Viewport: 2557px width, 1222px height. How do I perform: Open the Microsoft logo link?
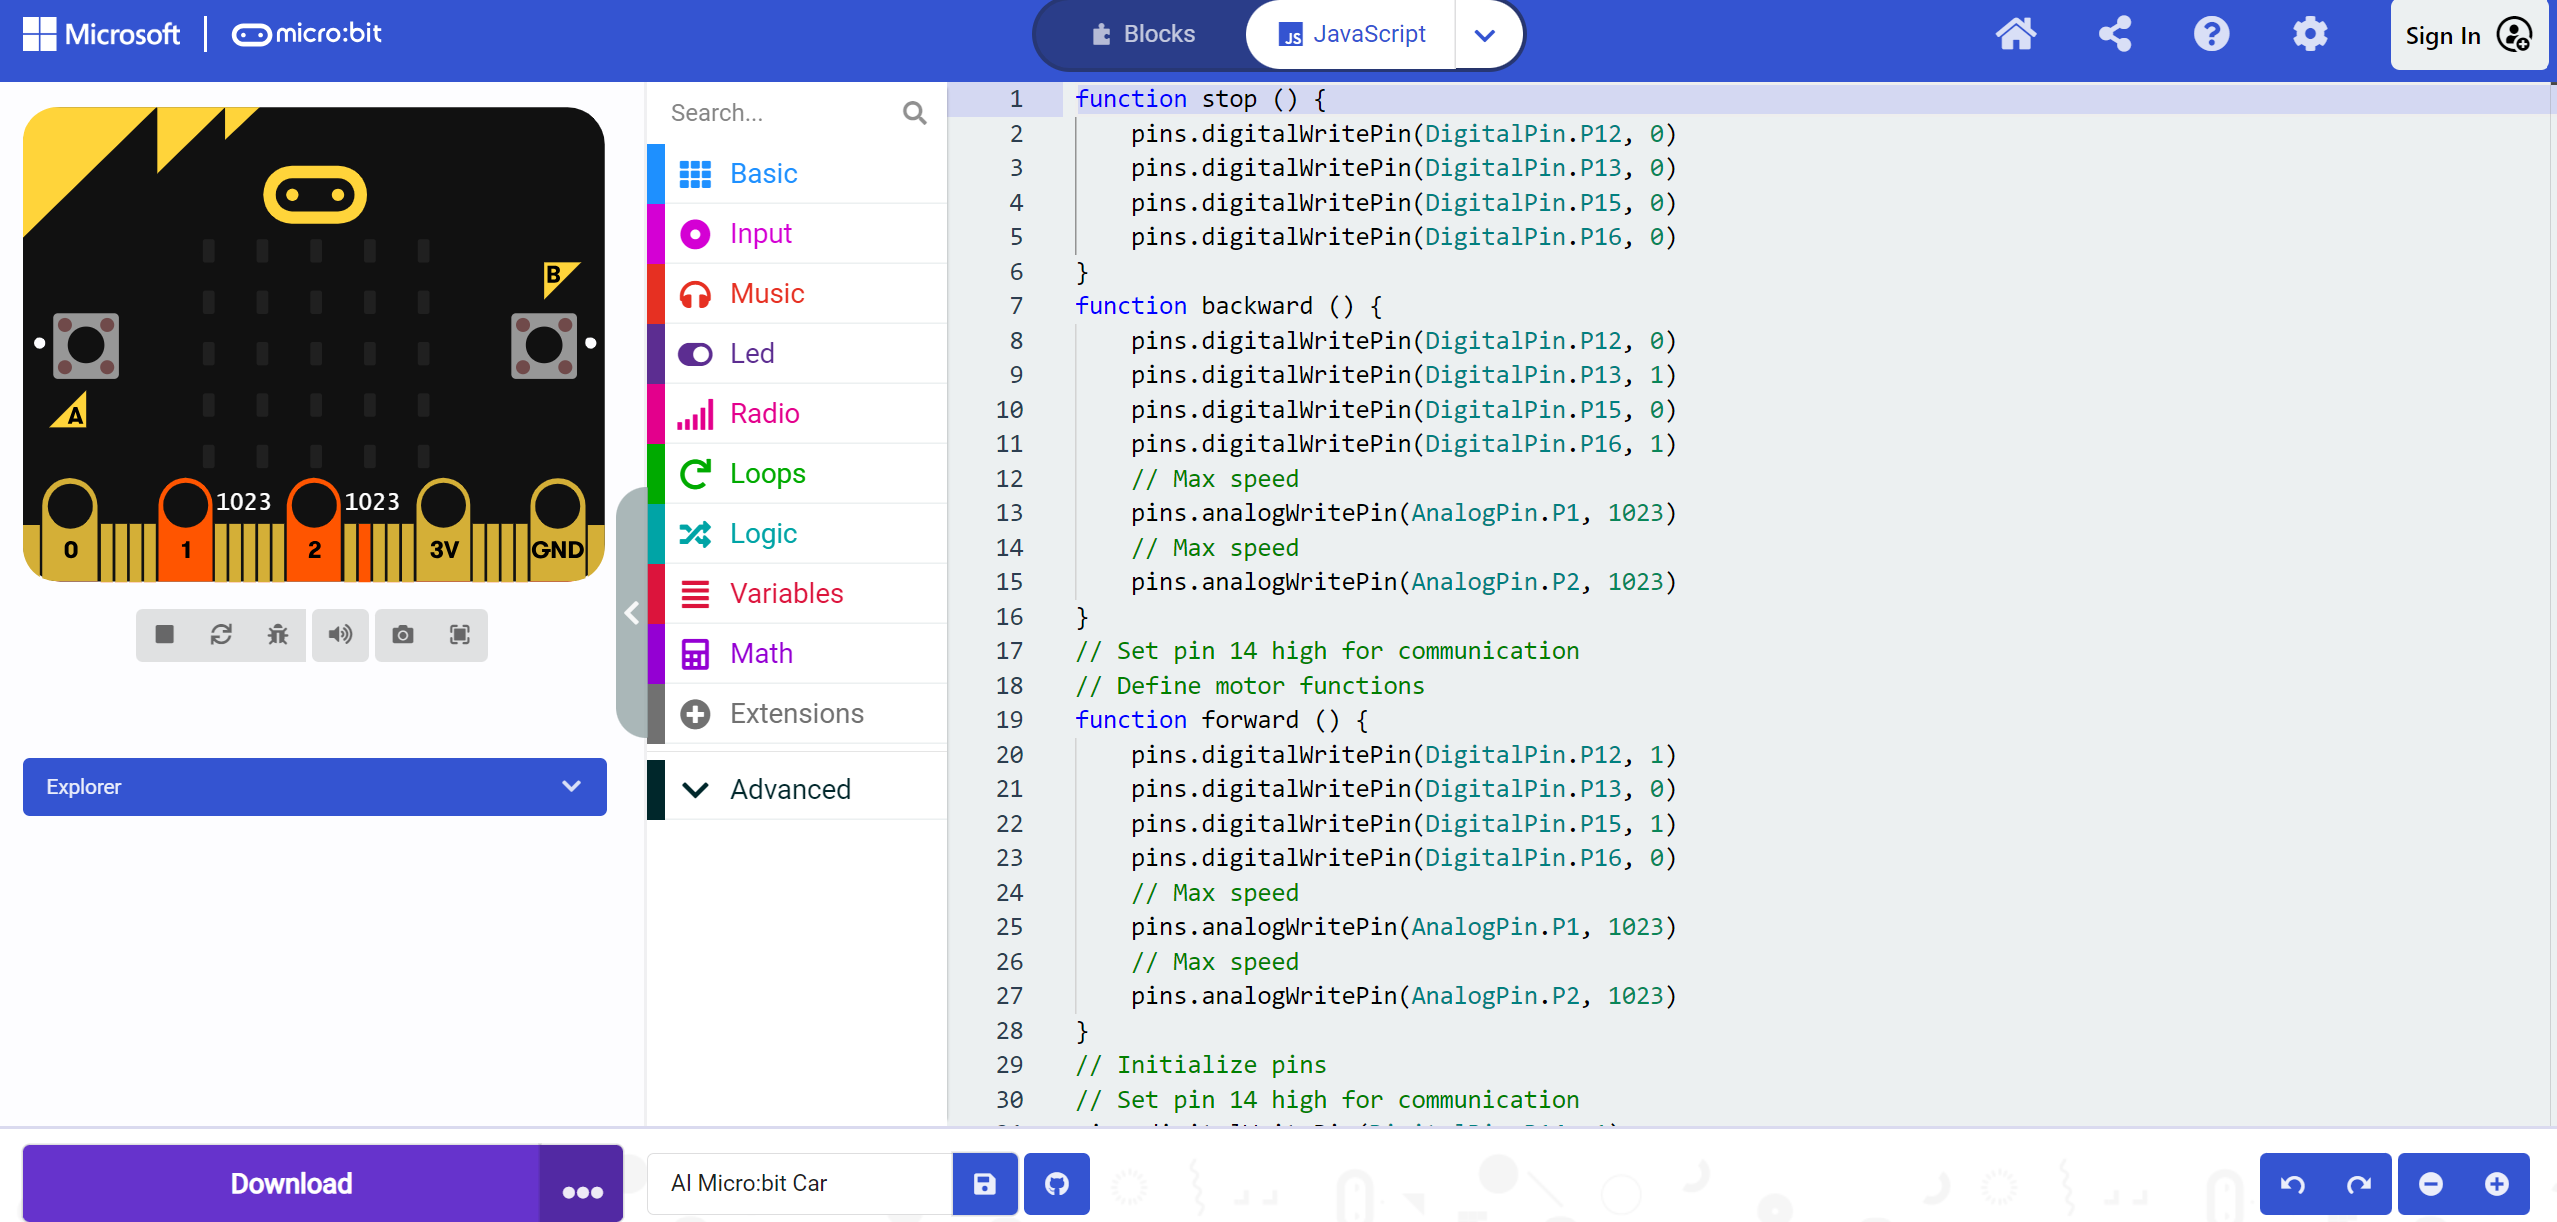101,34
